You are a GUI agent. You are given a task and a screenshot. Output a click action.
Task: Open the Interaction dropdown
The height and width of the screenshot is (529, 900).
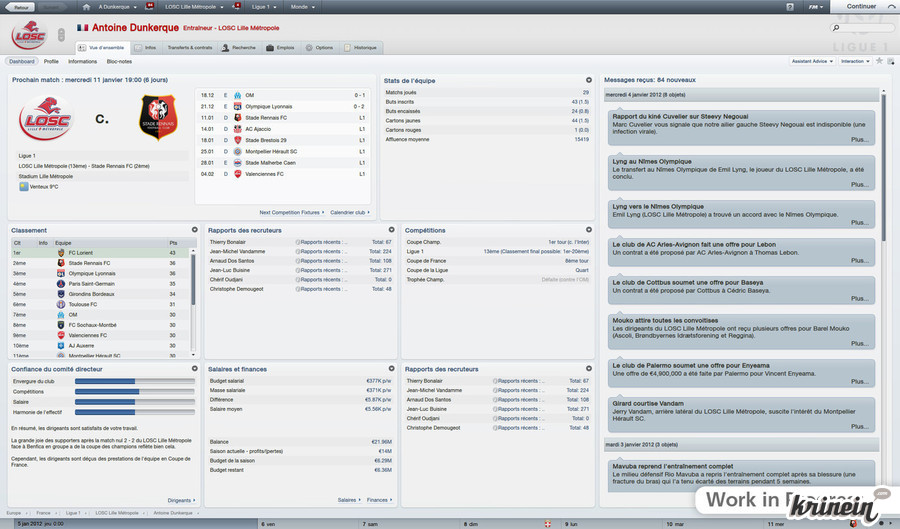click(x=855, y=61)
